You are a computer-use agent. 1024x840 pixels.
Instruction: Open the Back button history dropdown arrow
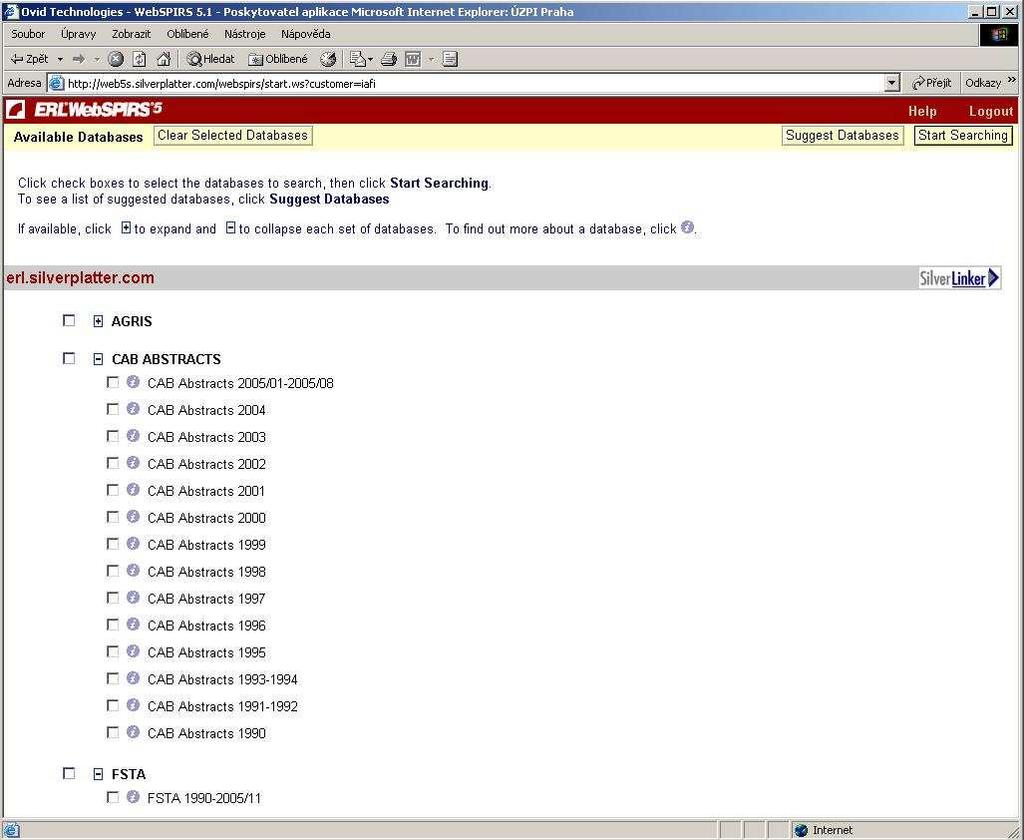pos(60,59)
